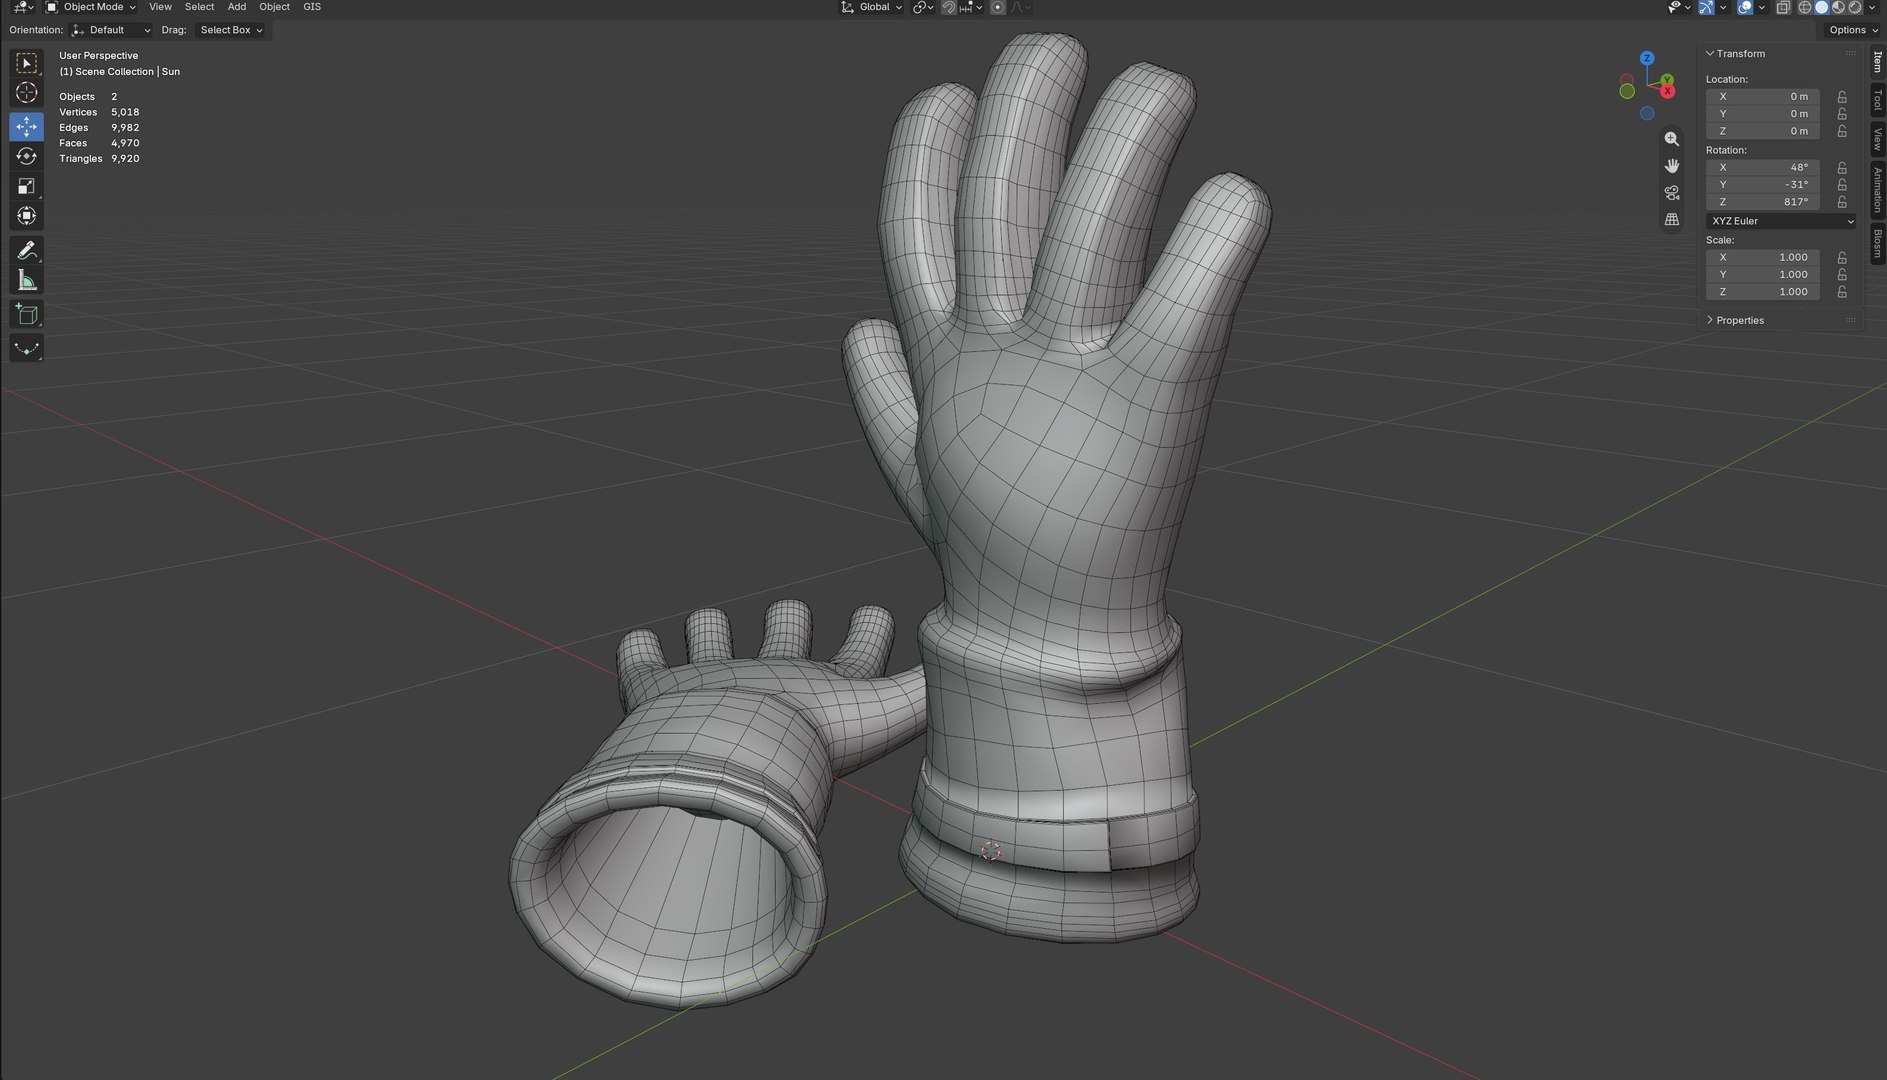
Task: Click the Pan hand viewport icon
Action: pos(1671,166)
